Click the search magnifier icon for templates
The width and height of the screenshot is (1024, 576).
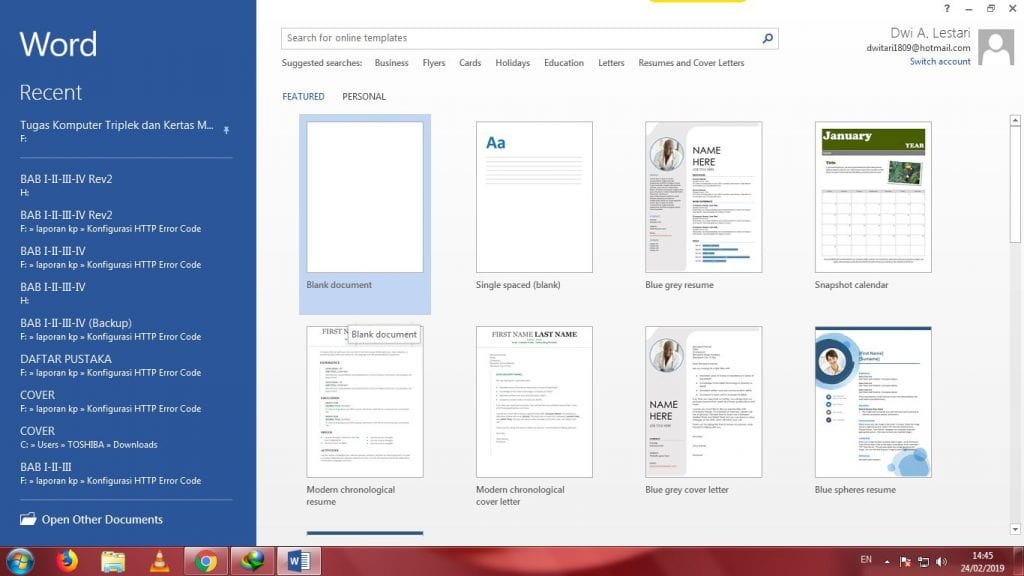coord(767,39)
